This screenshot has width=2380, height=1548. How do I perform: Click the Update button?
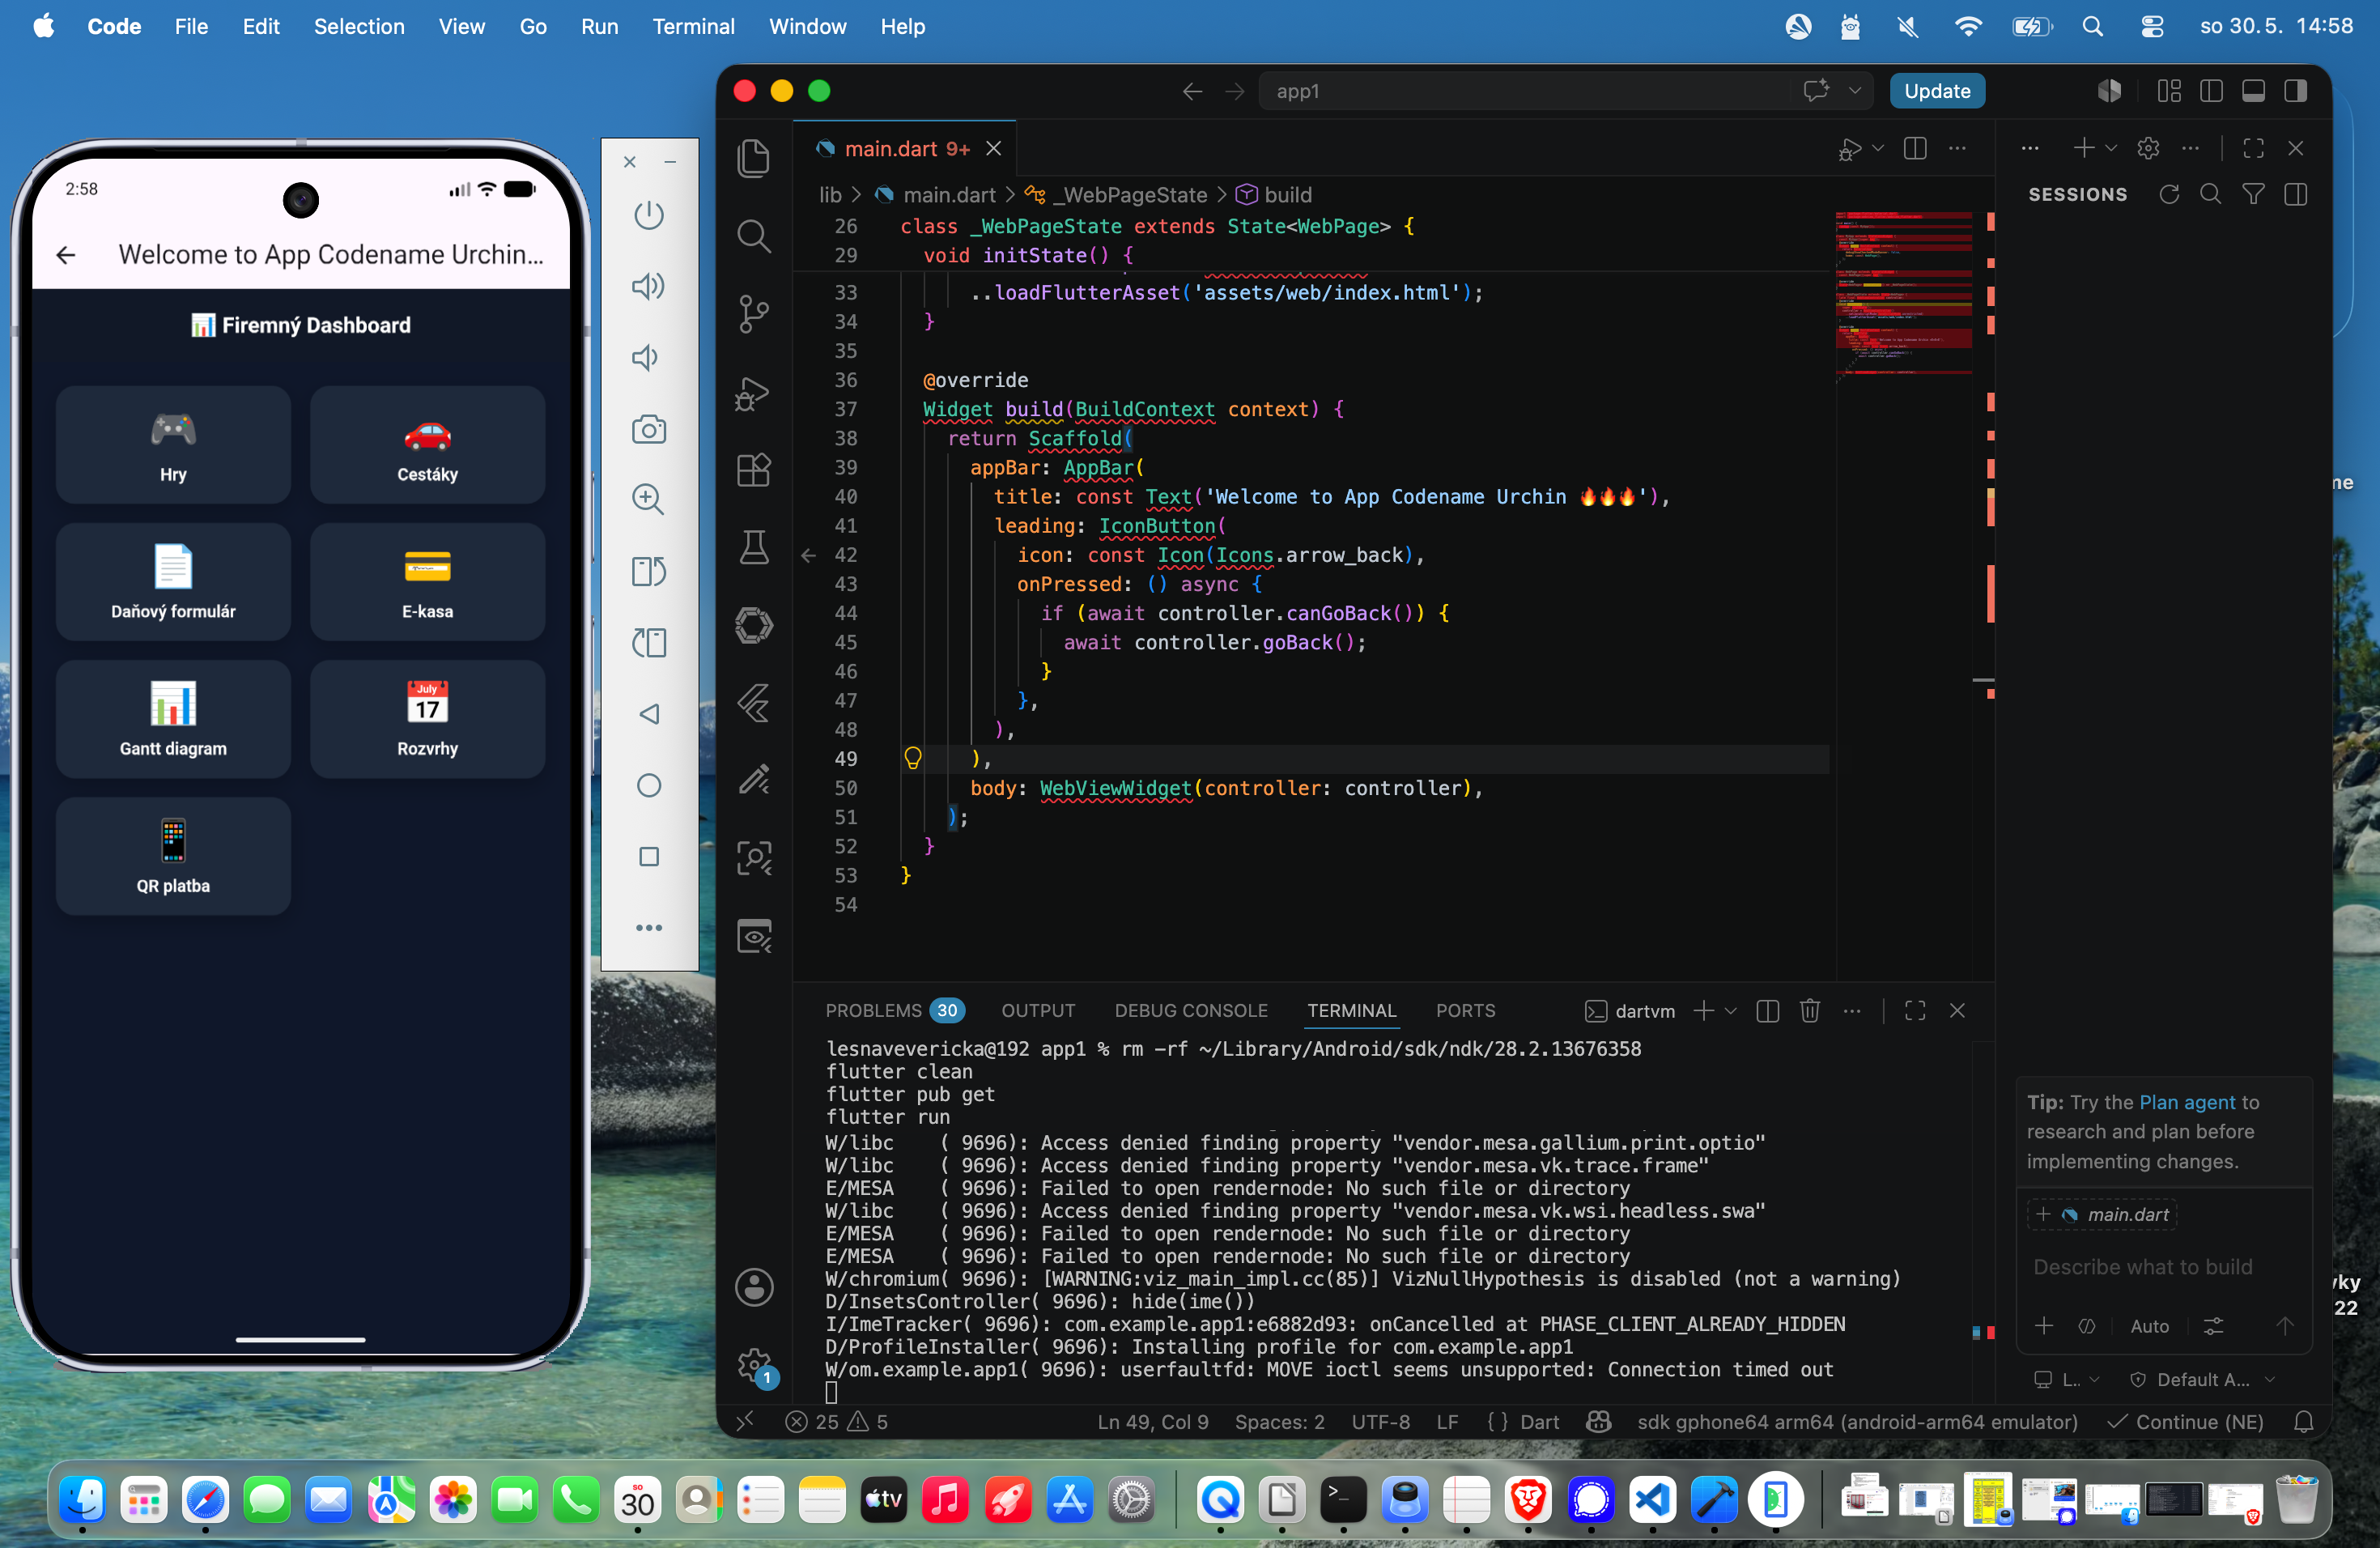coord(1937,91)
